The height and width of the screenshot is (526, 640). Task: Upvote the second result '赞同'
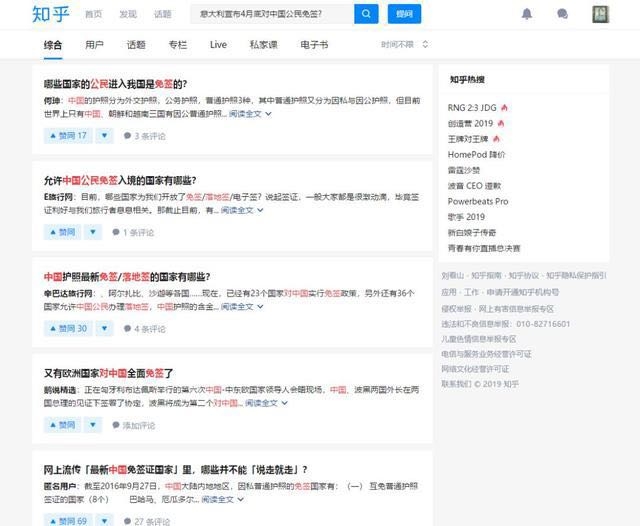coord(61,232)
